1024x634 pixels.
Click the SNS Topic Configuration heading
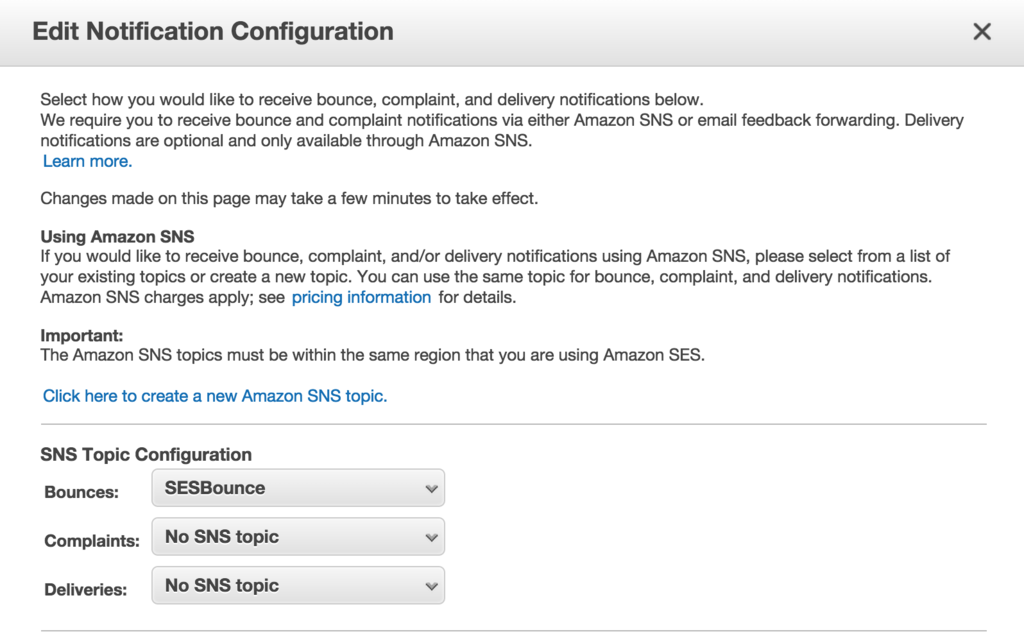[x=146, y=455]
